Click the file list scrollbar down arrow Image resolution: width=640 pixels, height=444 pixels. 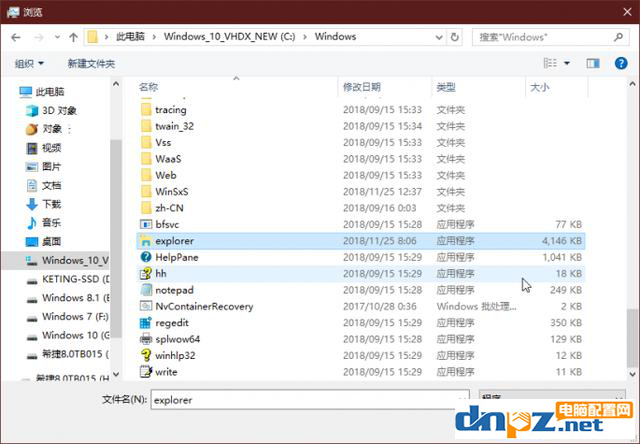(633, 373)
